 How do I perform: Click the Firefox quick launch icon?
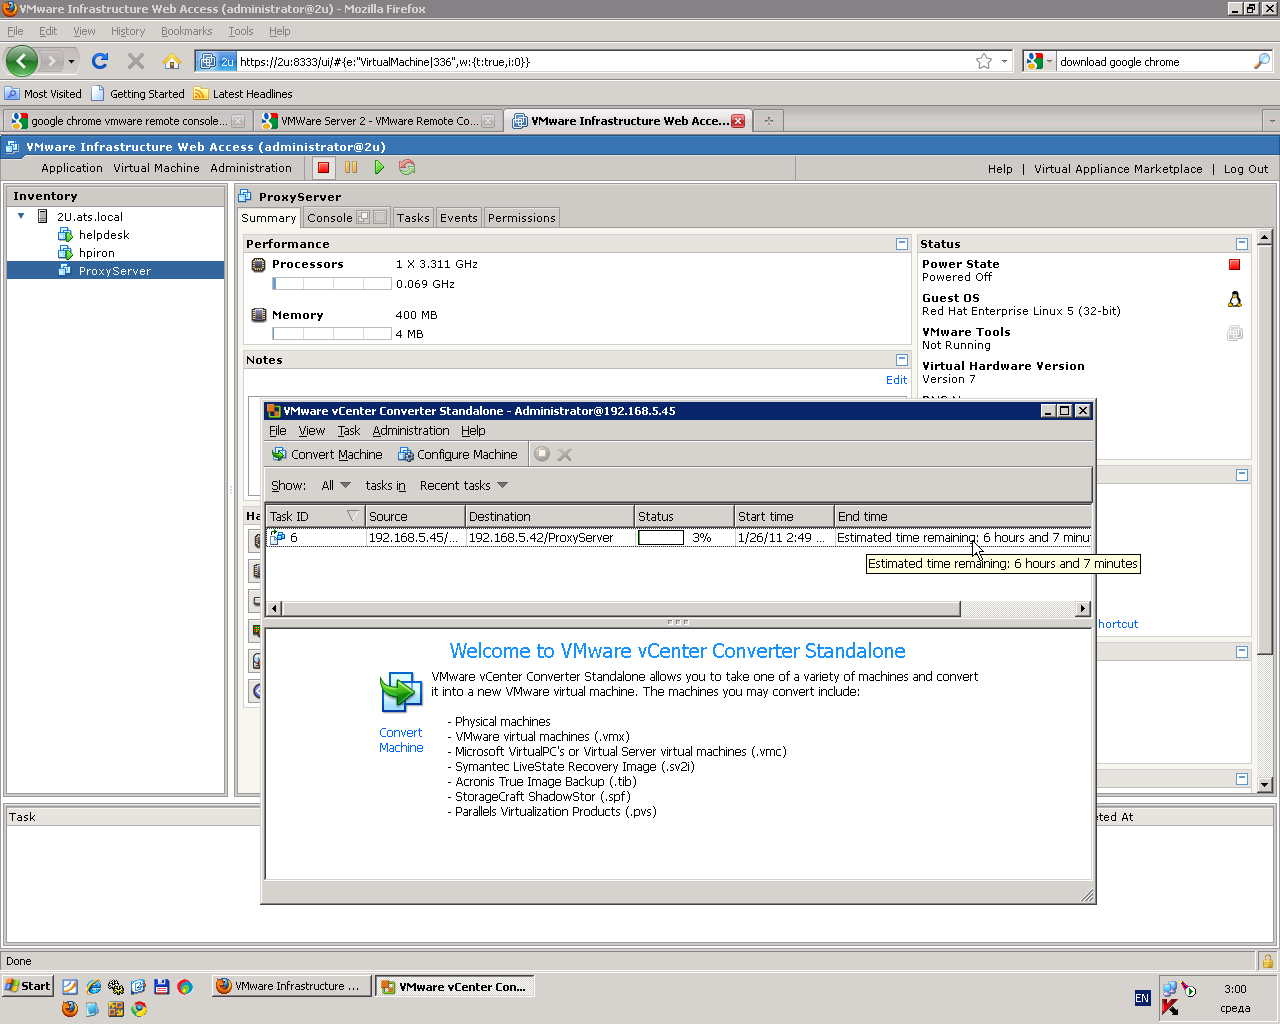point(69,1009)
